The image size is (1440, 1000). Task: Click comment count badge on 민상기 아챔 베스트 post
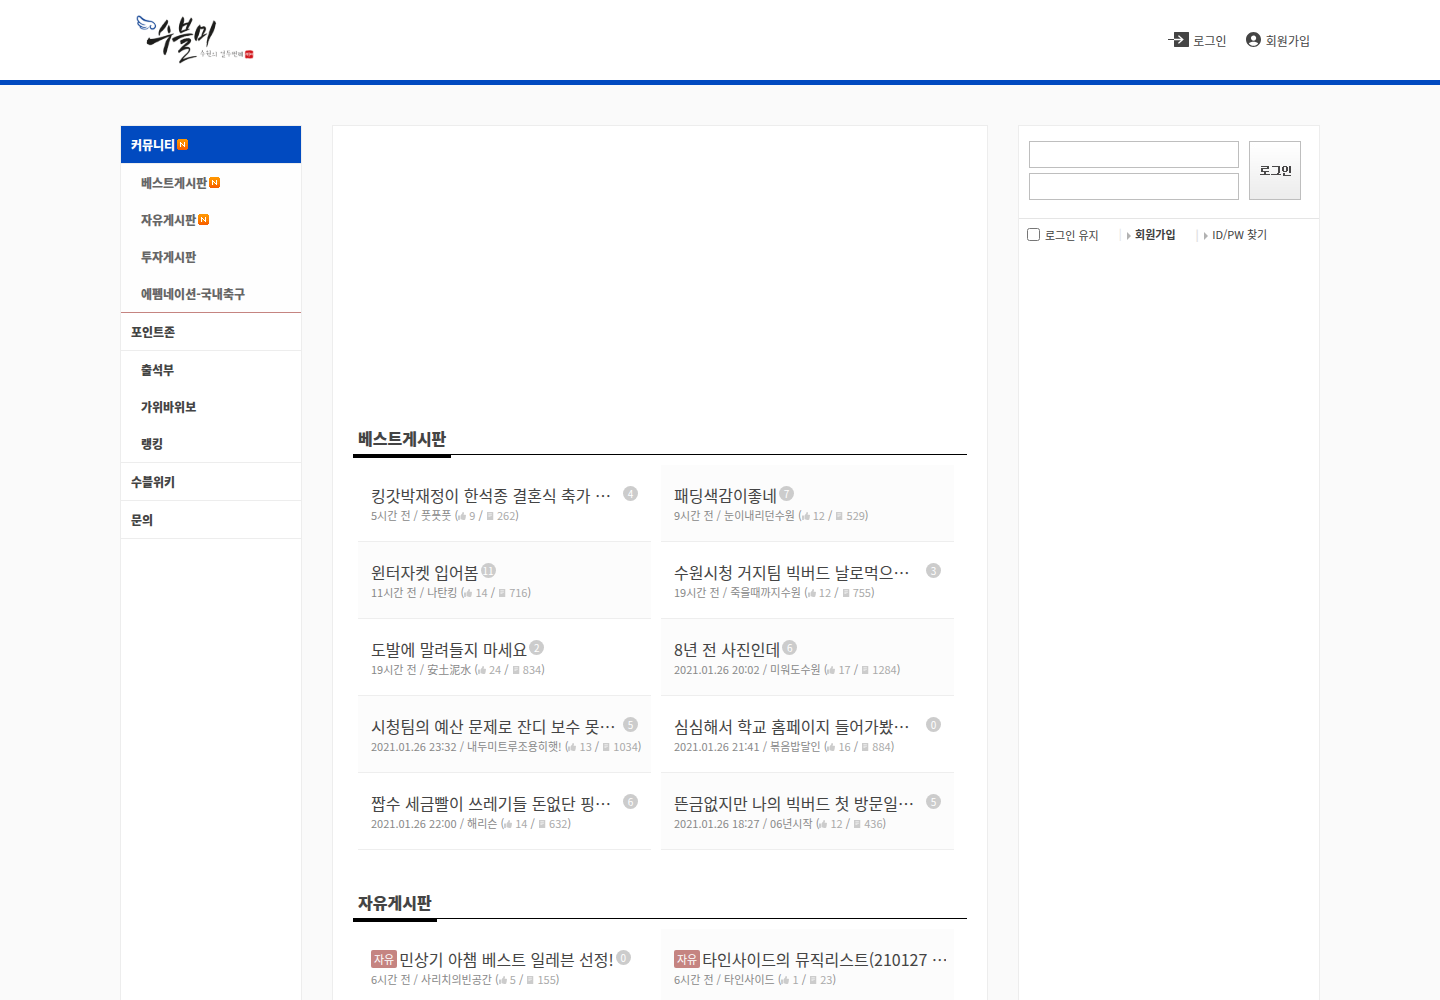point(623,958)
